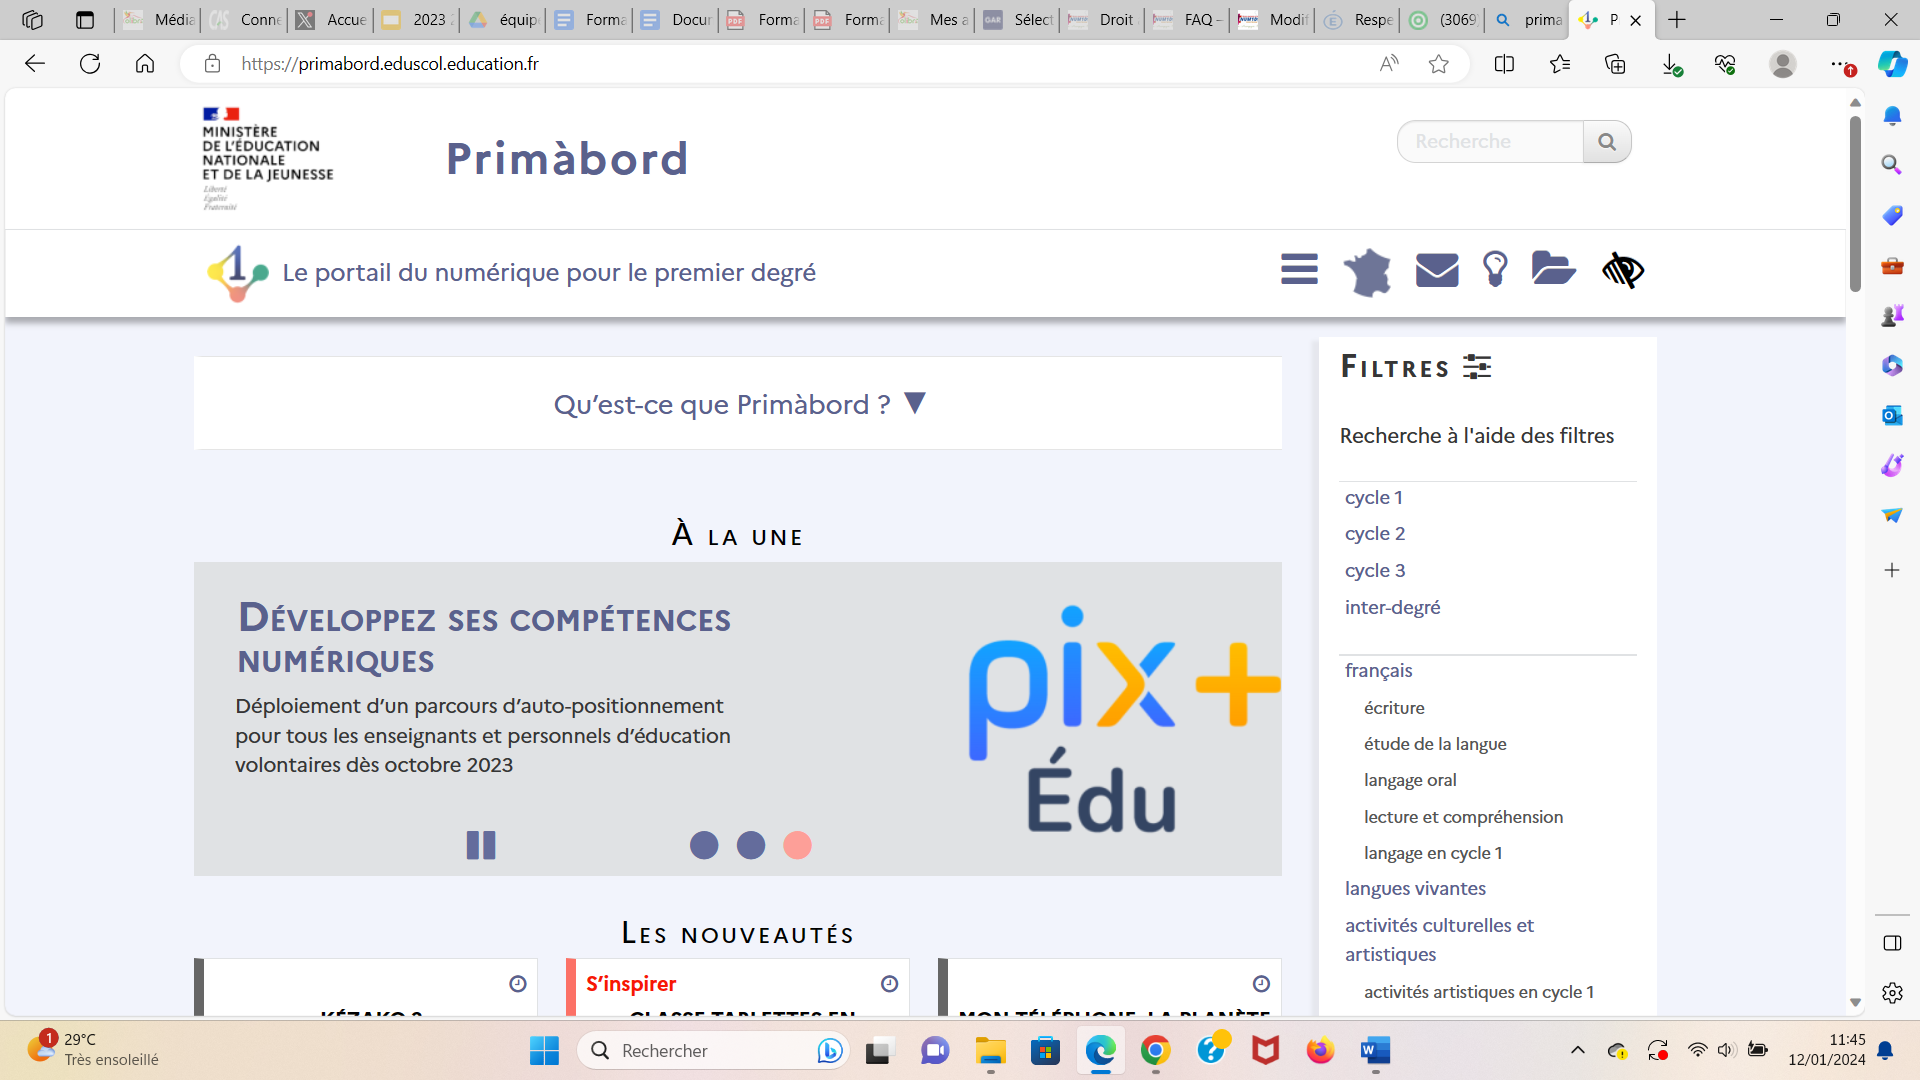
Task: Filter by cycle 2
Action: 1375,533
